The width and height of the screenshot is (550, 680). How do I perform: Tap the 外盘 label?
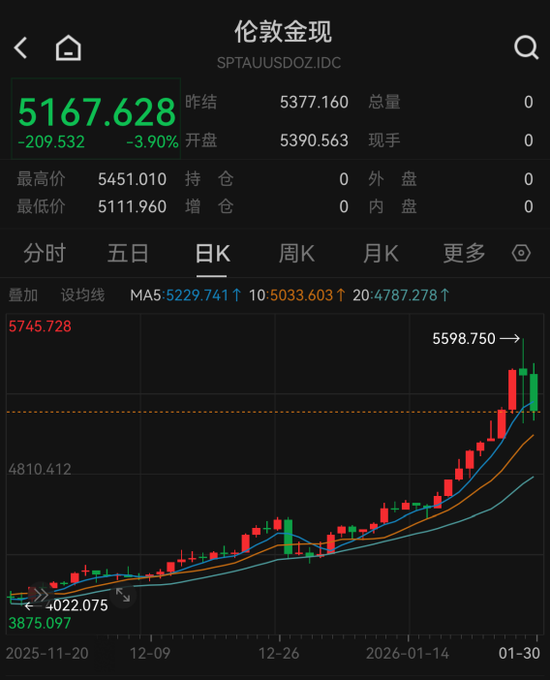tap(393, 179)
